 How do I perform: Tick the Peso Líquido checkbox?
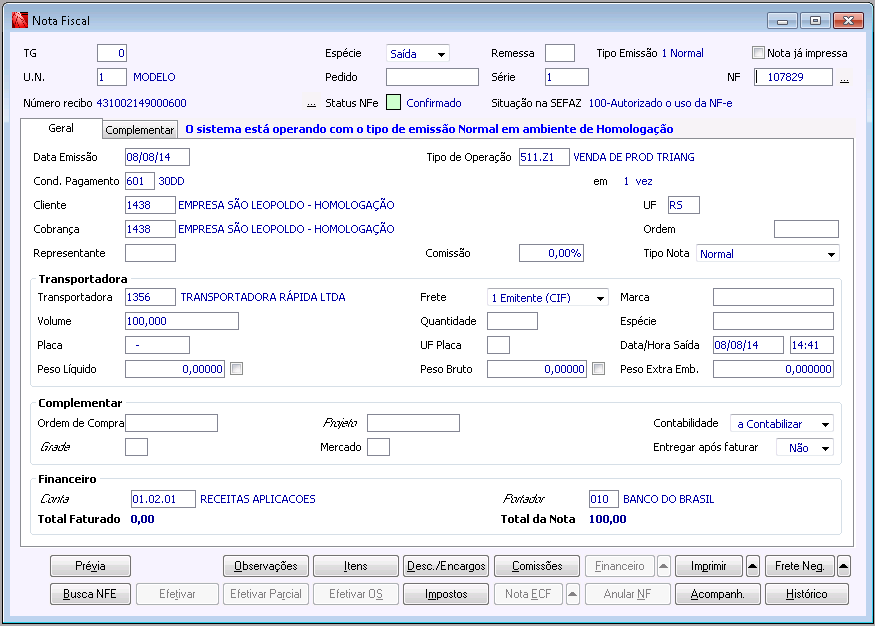237,369
